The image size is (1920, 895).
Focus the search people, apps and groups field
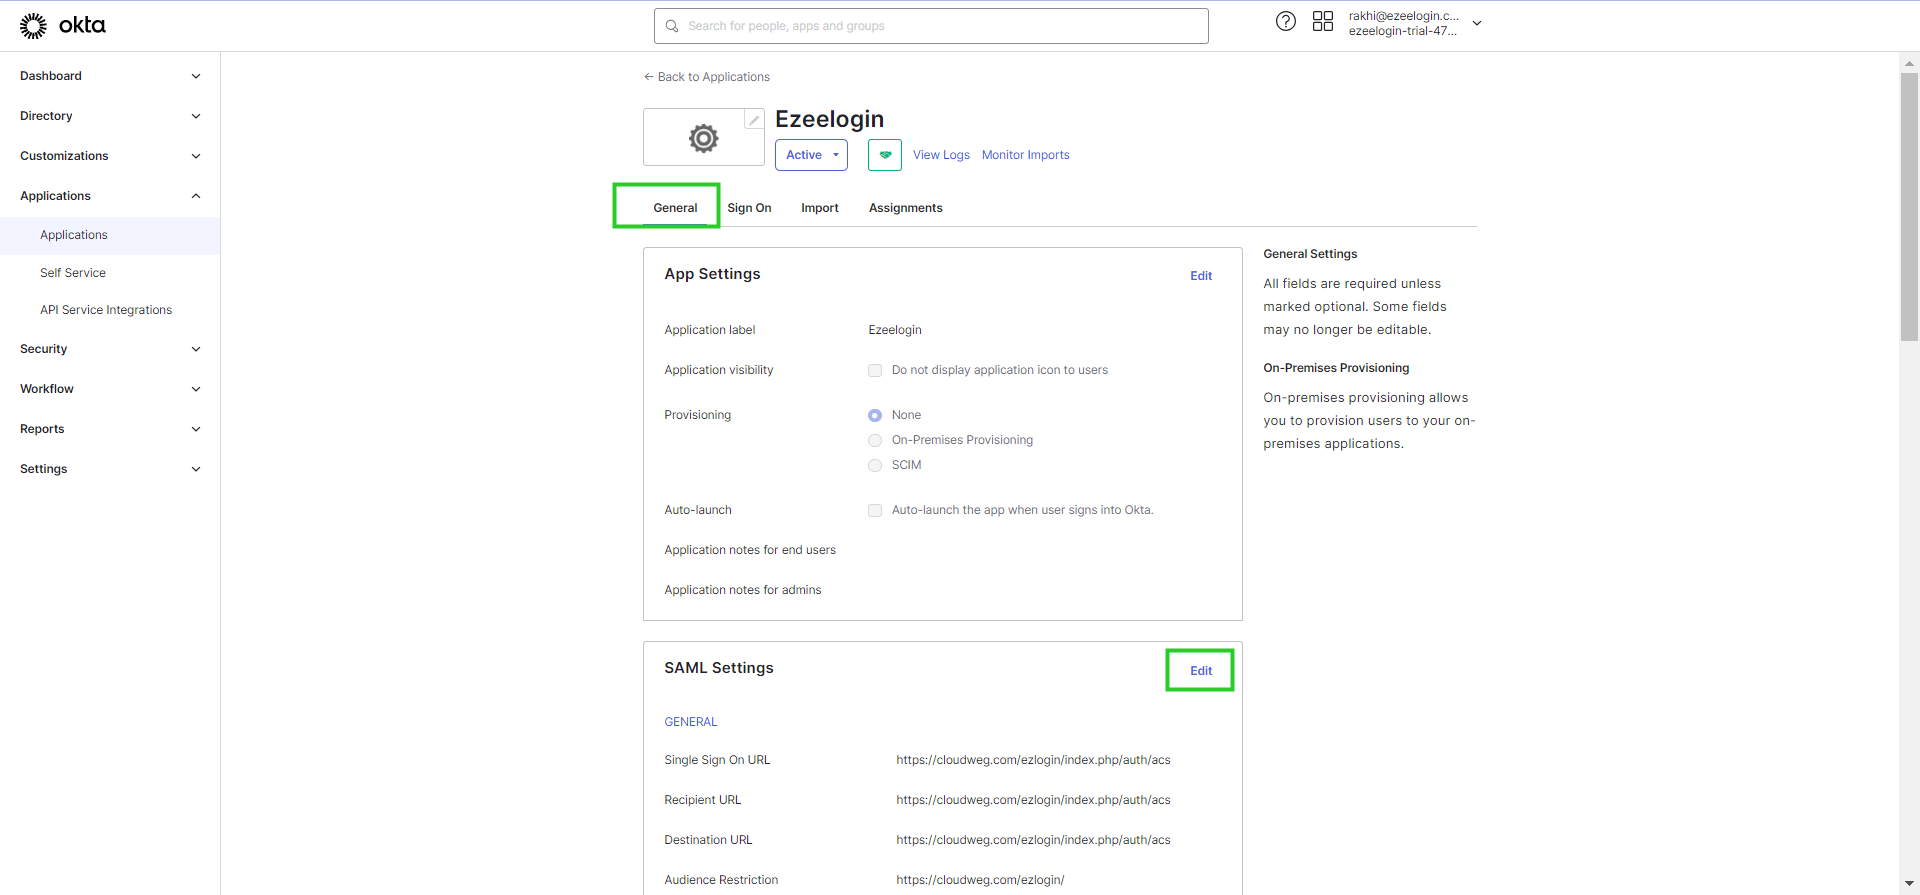931,26
